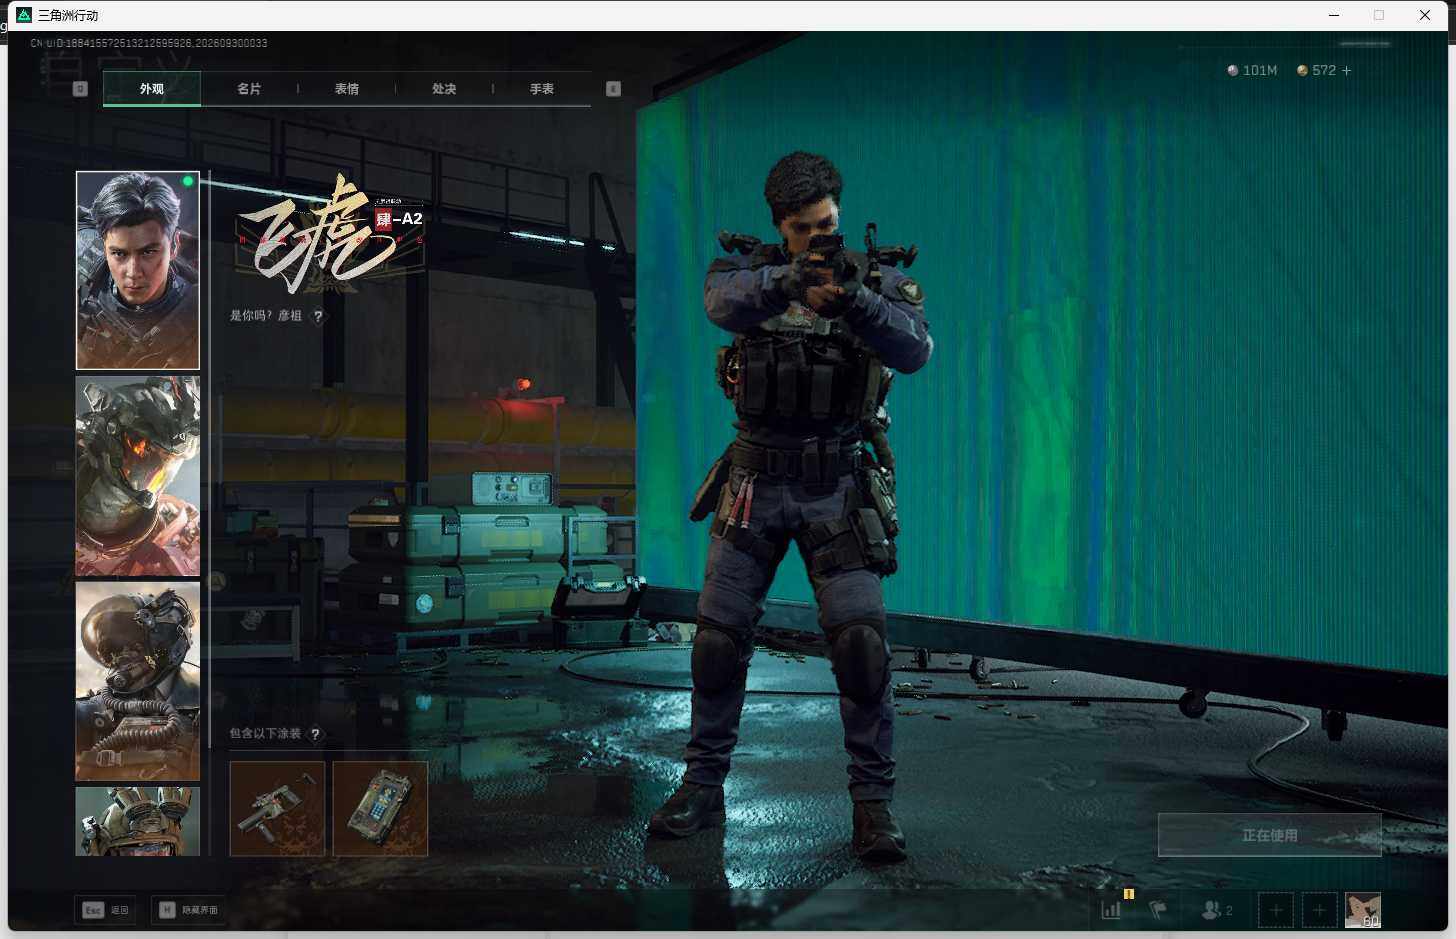This screenshot has height=939, width=1456.
Task: Click the 飞虎 skin title logo
Action: [330, 237]
